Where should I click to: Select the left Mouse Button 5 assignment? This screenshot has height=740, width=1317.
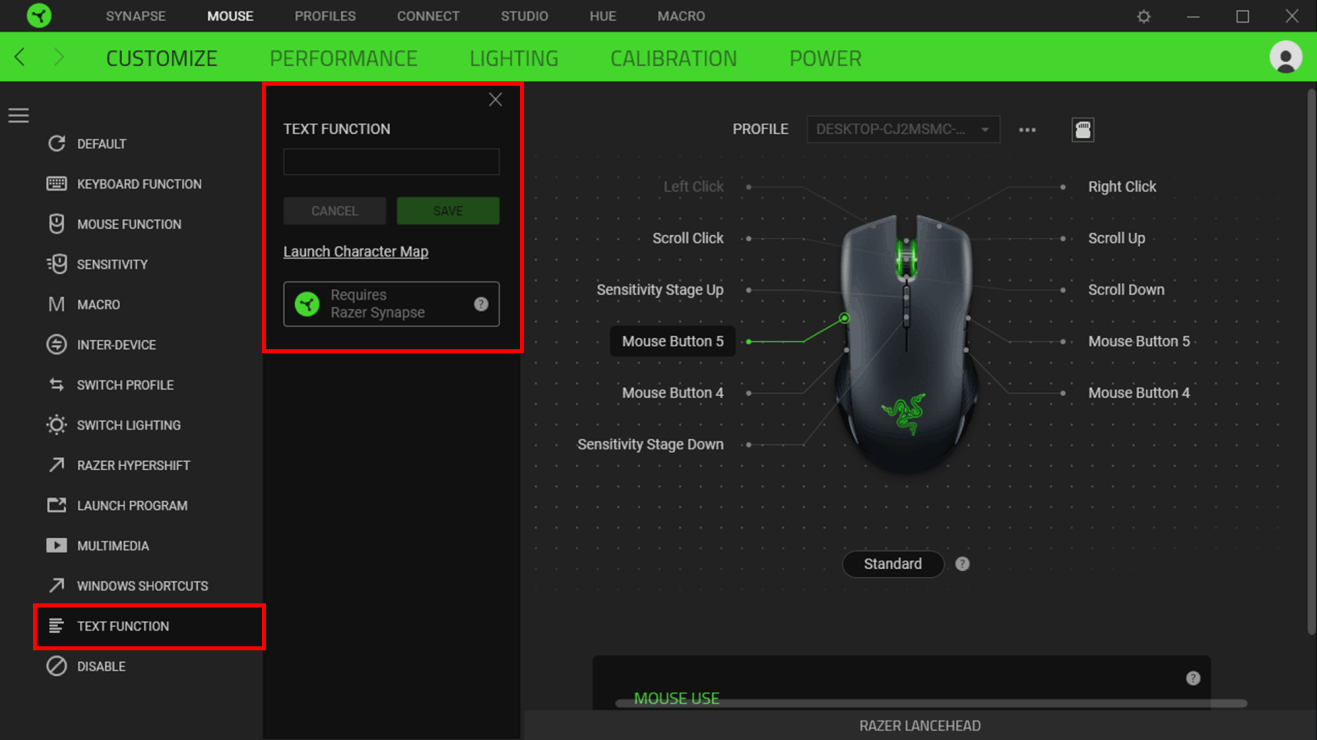672,341
